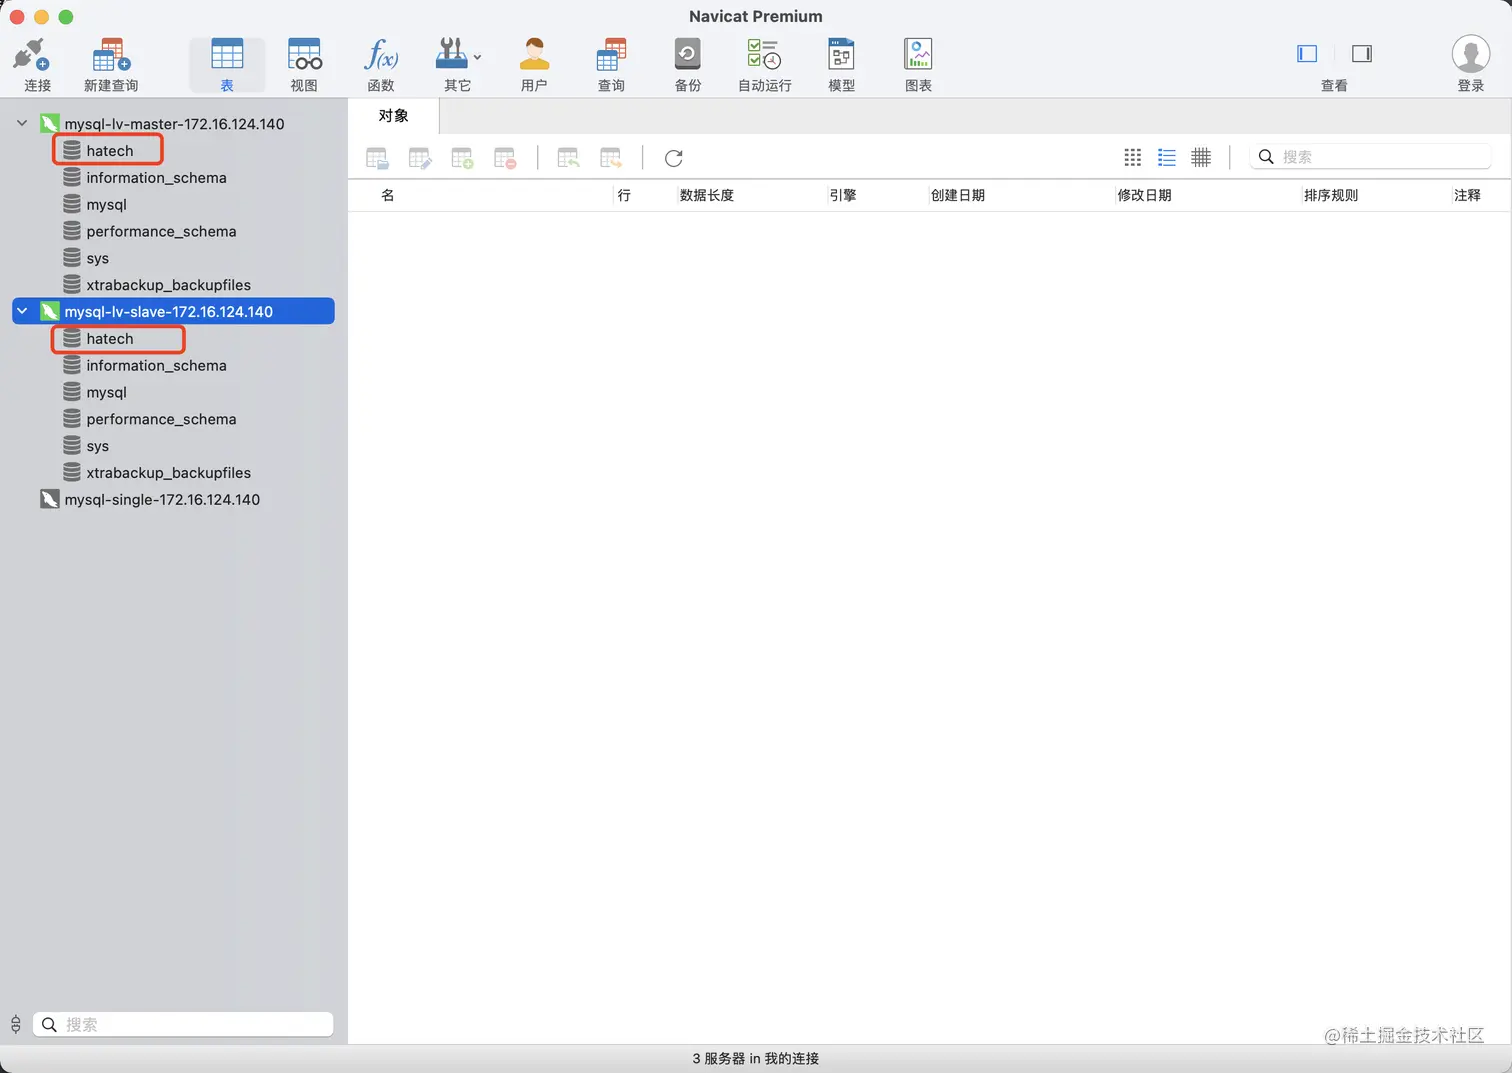This screenshot has width=1512, height=1073.
Task: Click the new table icon
Action: [462, 158]
